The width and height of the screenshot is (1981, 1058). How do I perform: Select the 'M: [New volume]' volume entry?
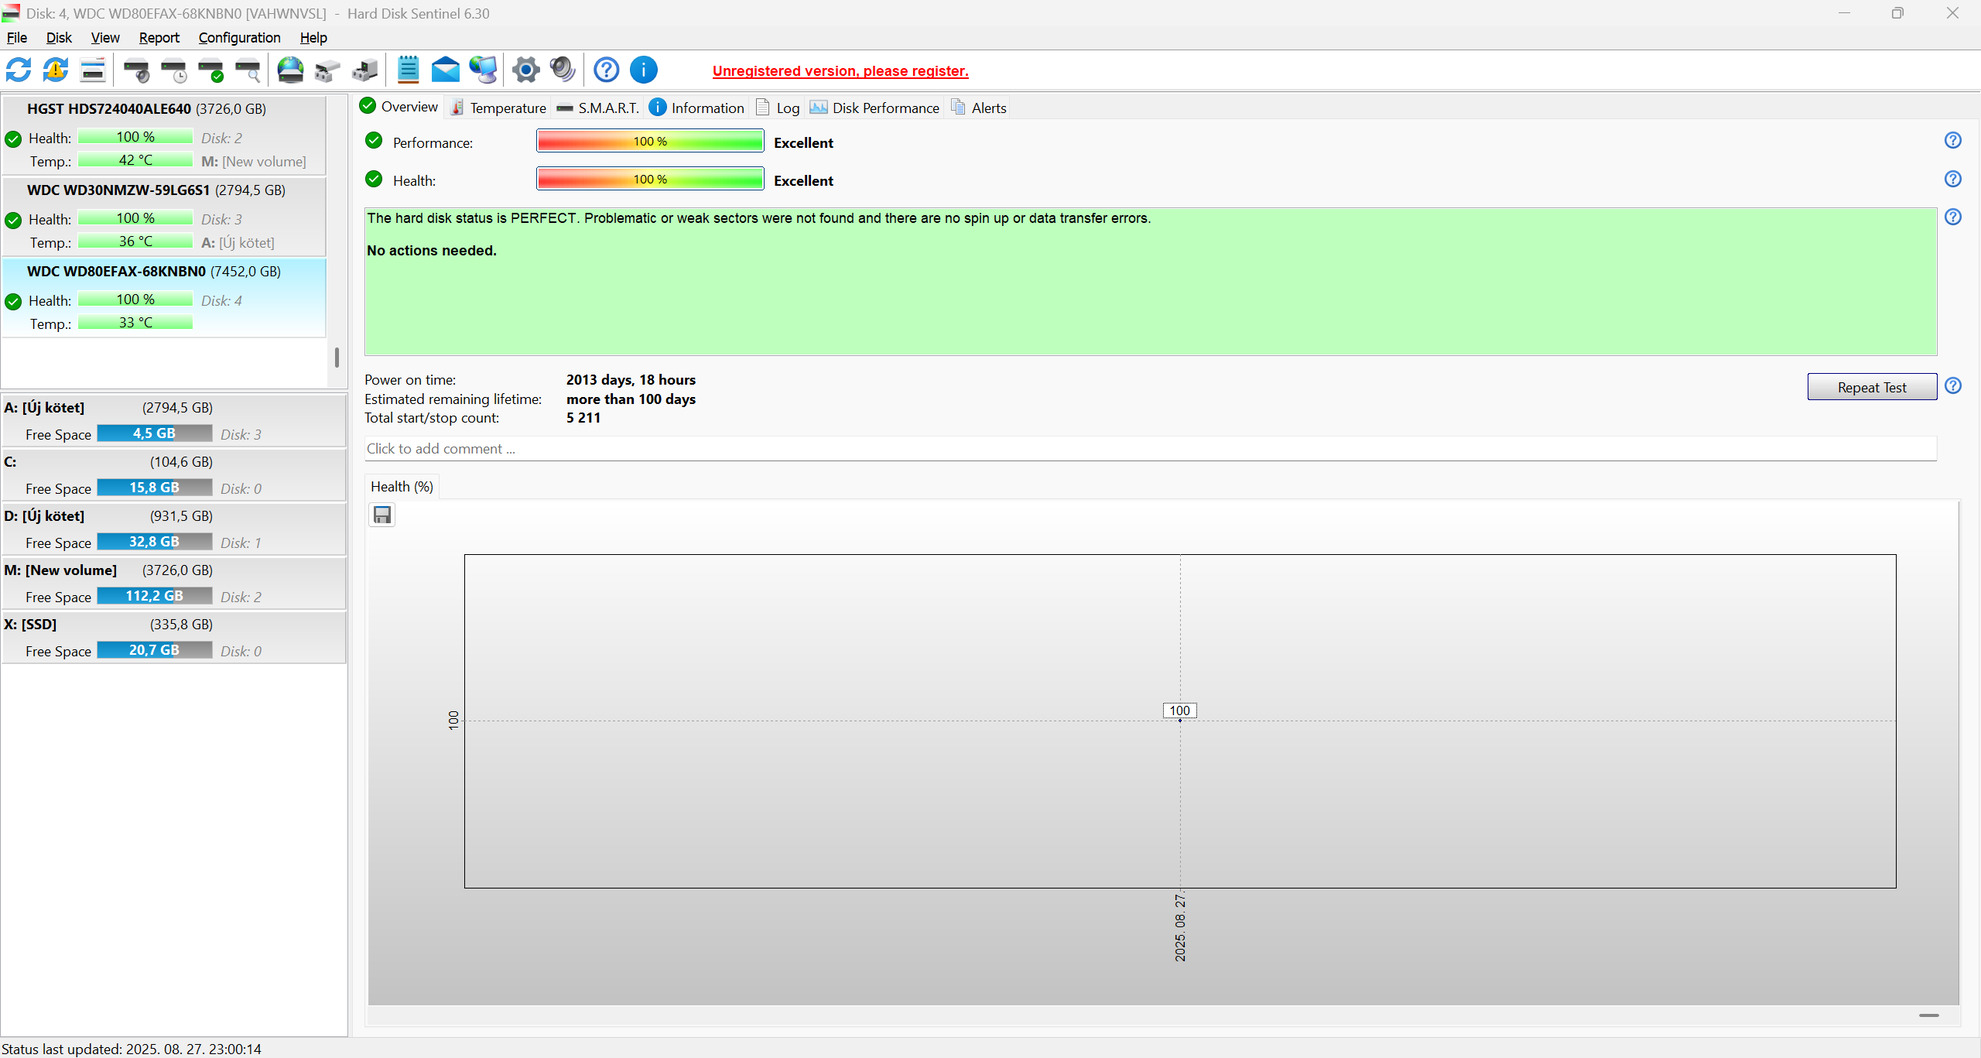click(x=174, y=582)
